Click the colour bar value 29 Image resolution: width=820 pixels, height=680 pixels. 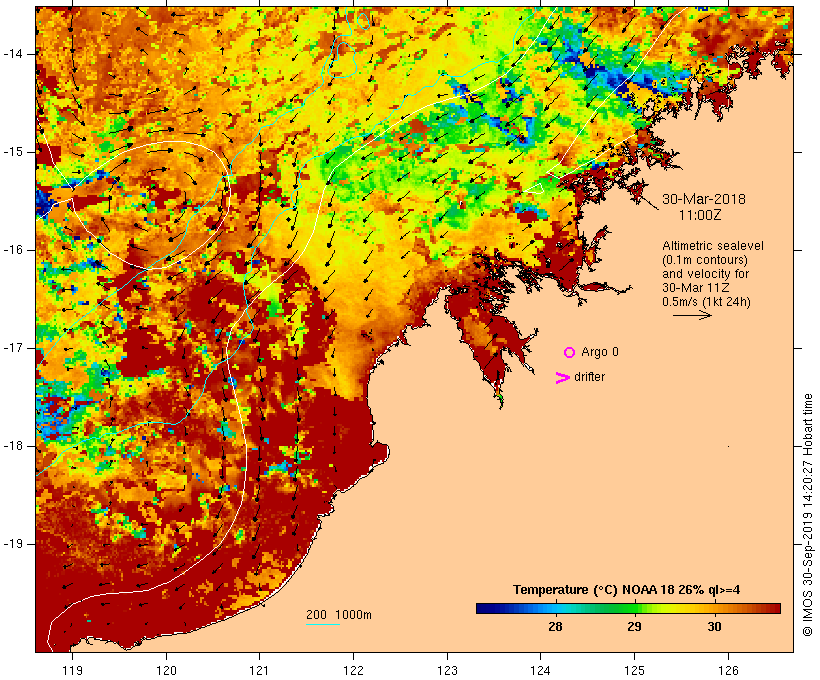[x=634, y=627]
